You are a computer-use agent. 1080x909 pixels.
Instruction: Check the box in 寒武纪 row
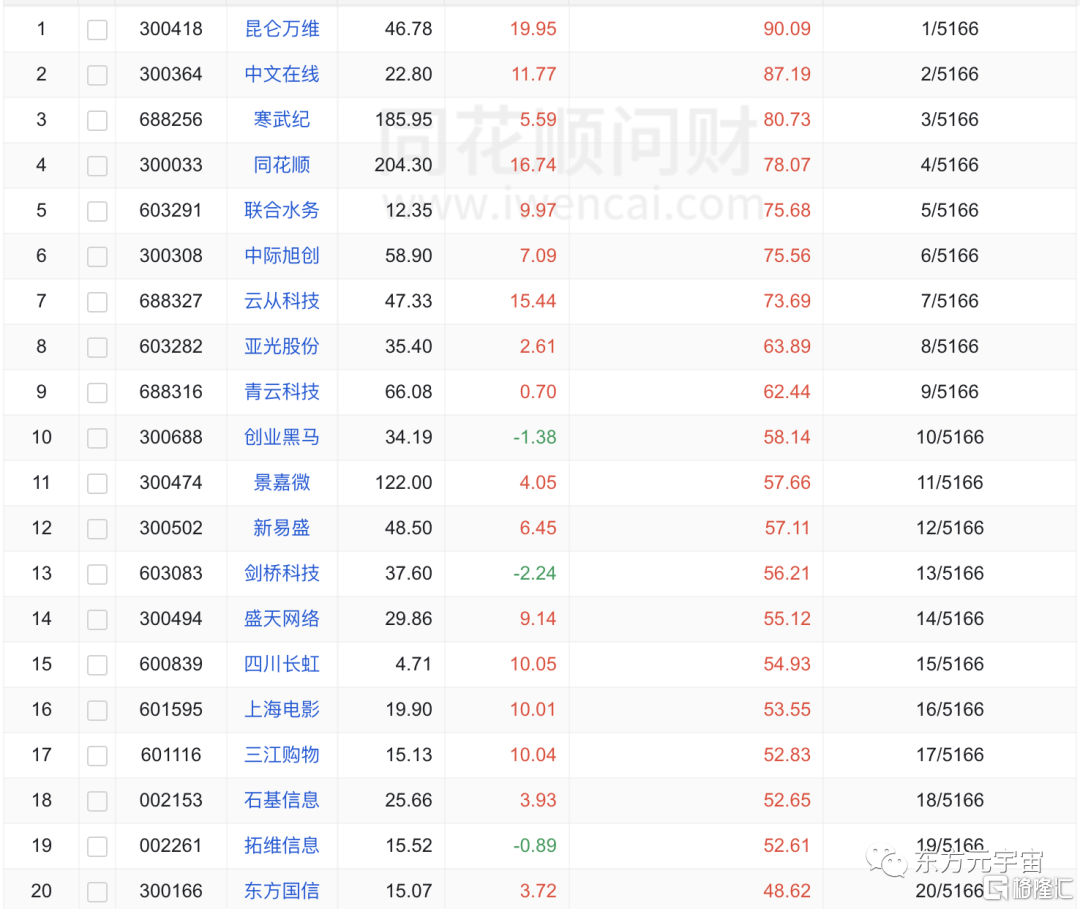(97, 121)
